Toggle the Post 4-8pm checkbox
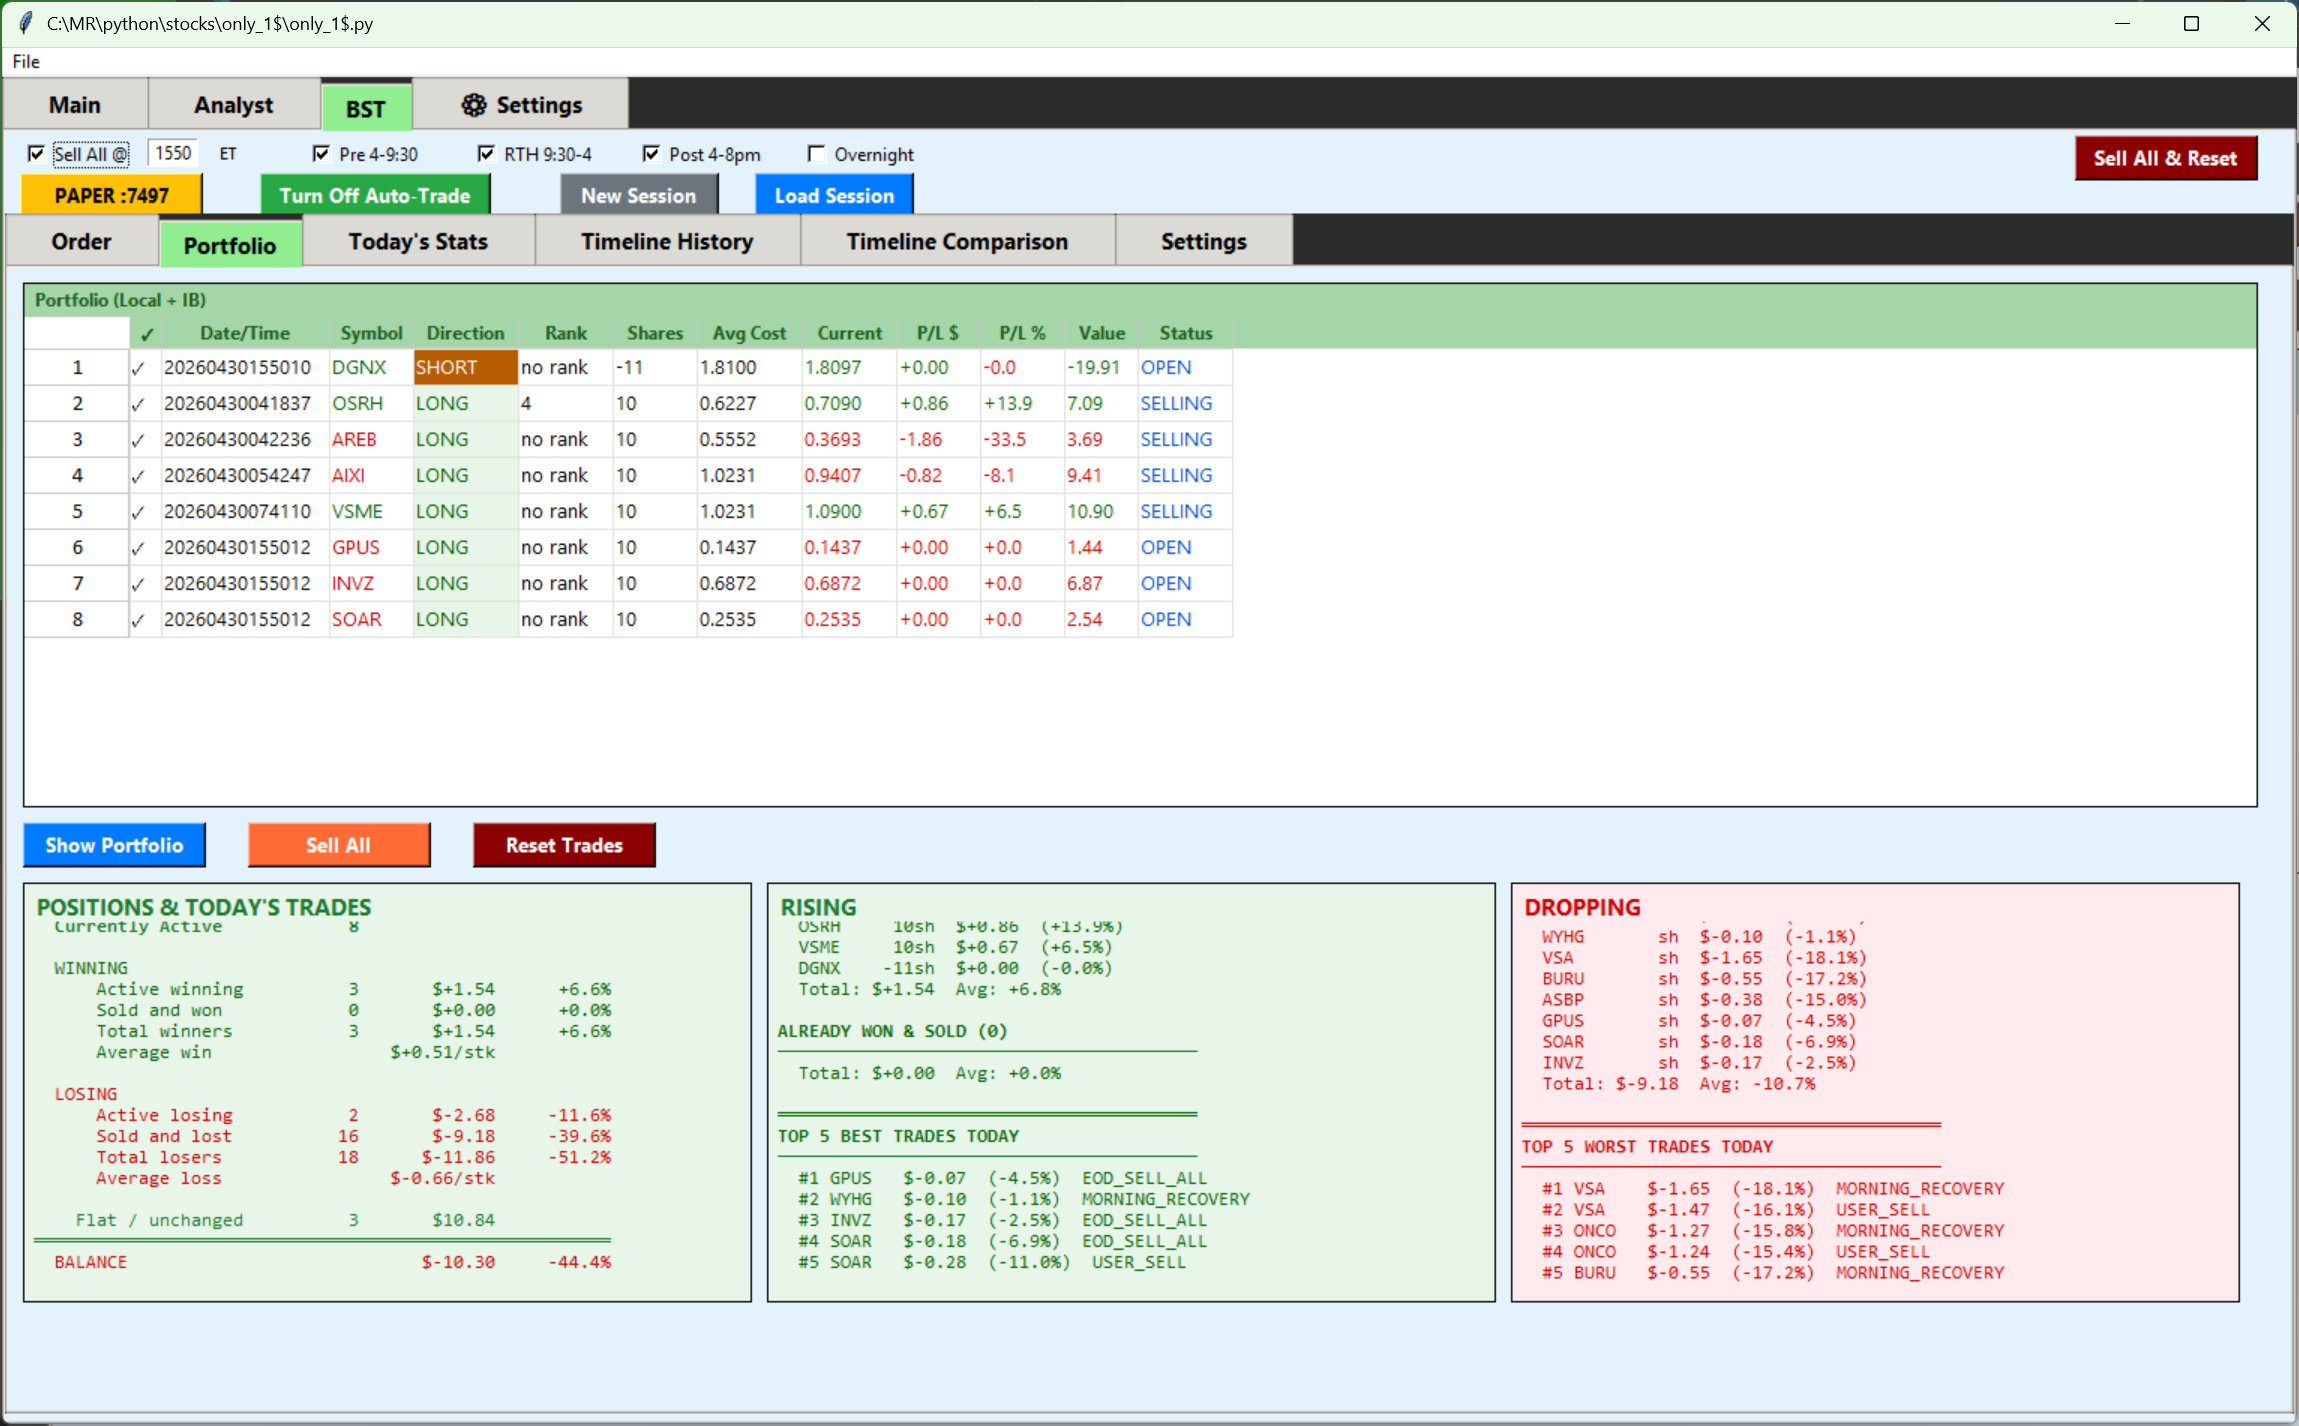The height and width of the screenshot is (1426, 2299). pos(651,154)
